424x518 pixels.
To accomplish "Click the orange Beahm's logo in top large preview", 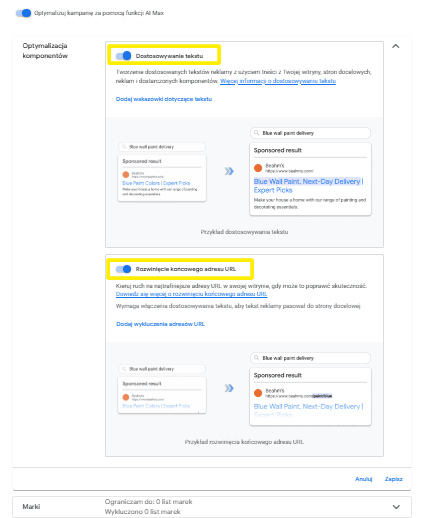I will click(258, 168).
